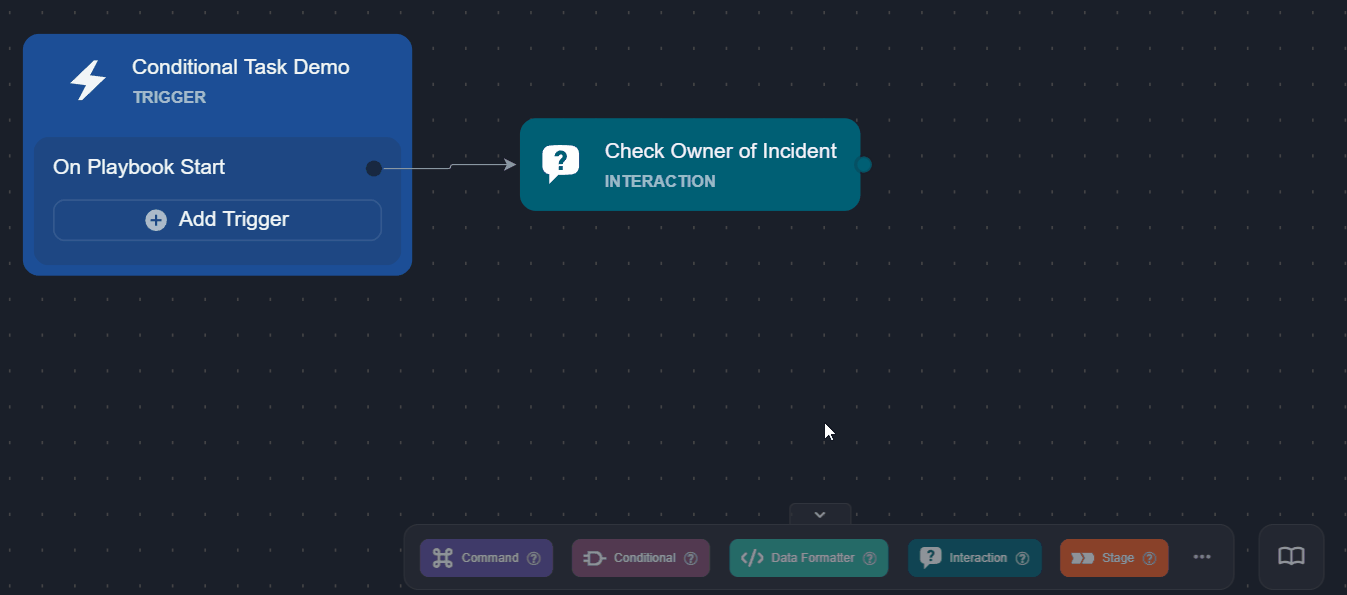The height and width of the screenshot is (595, 1347).
Task: Open documentation via the book icon
Action: (x=1291, y=557)
